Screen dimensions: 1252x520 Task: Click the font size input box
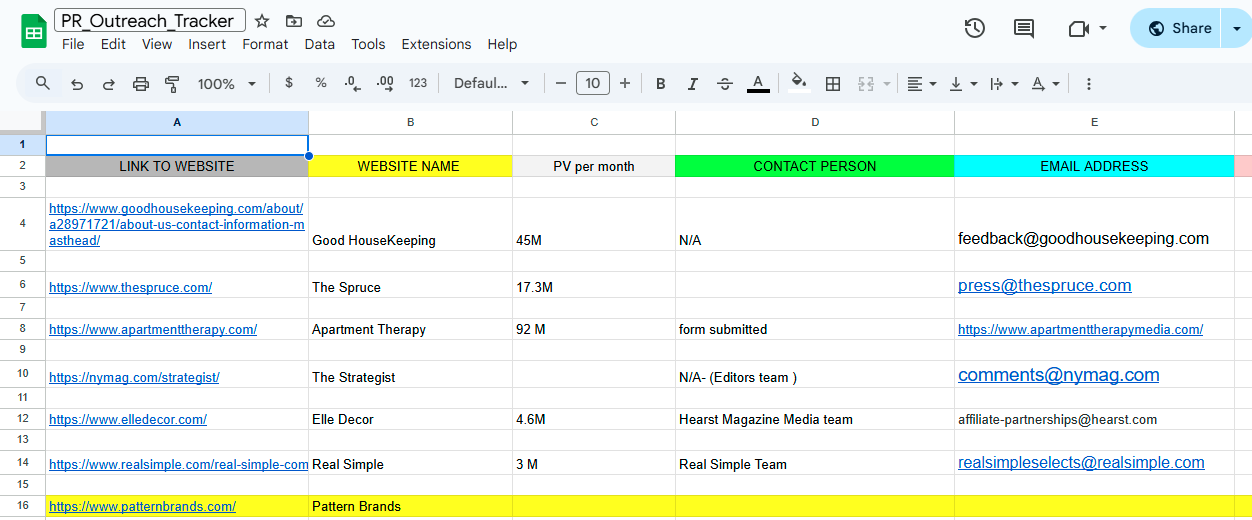[593, 83]
